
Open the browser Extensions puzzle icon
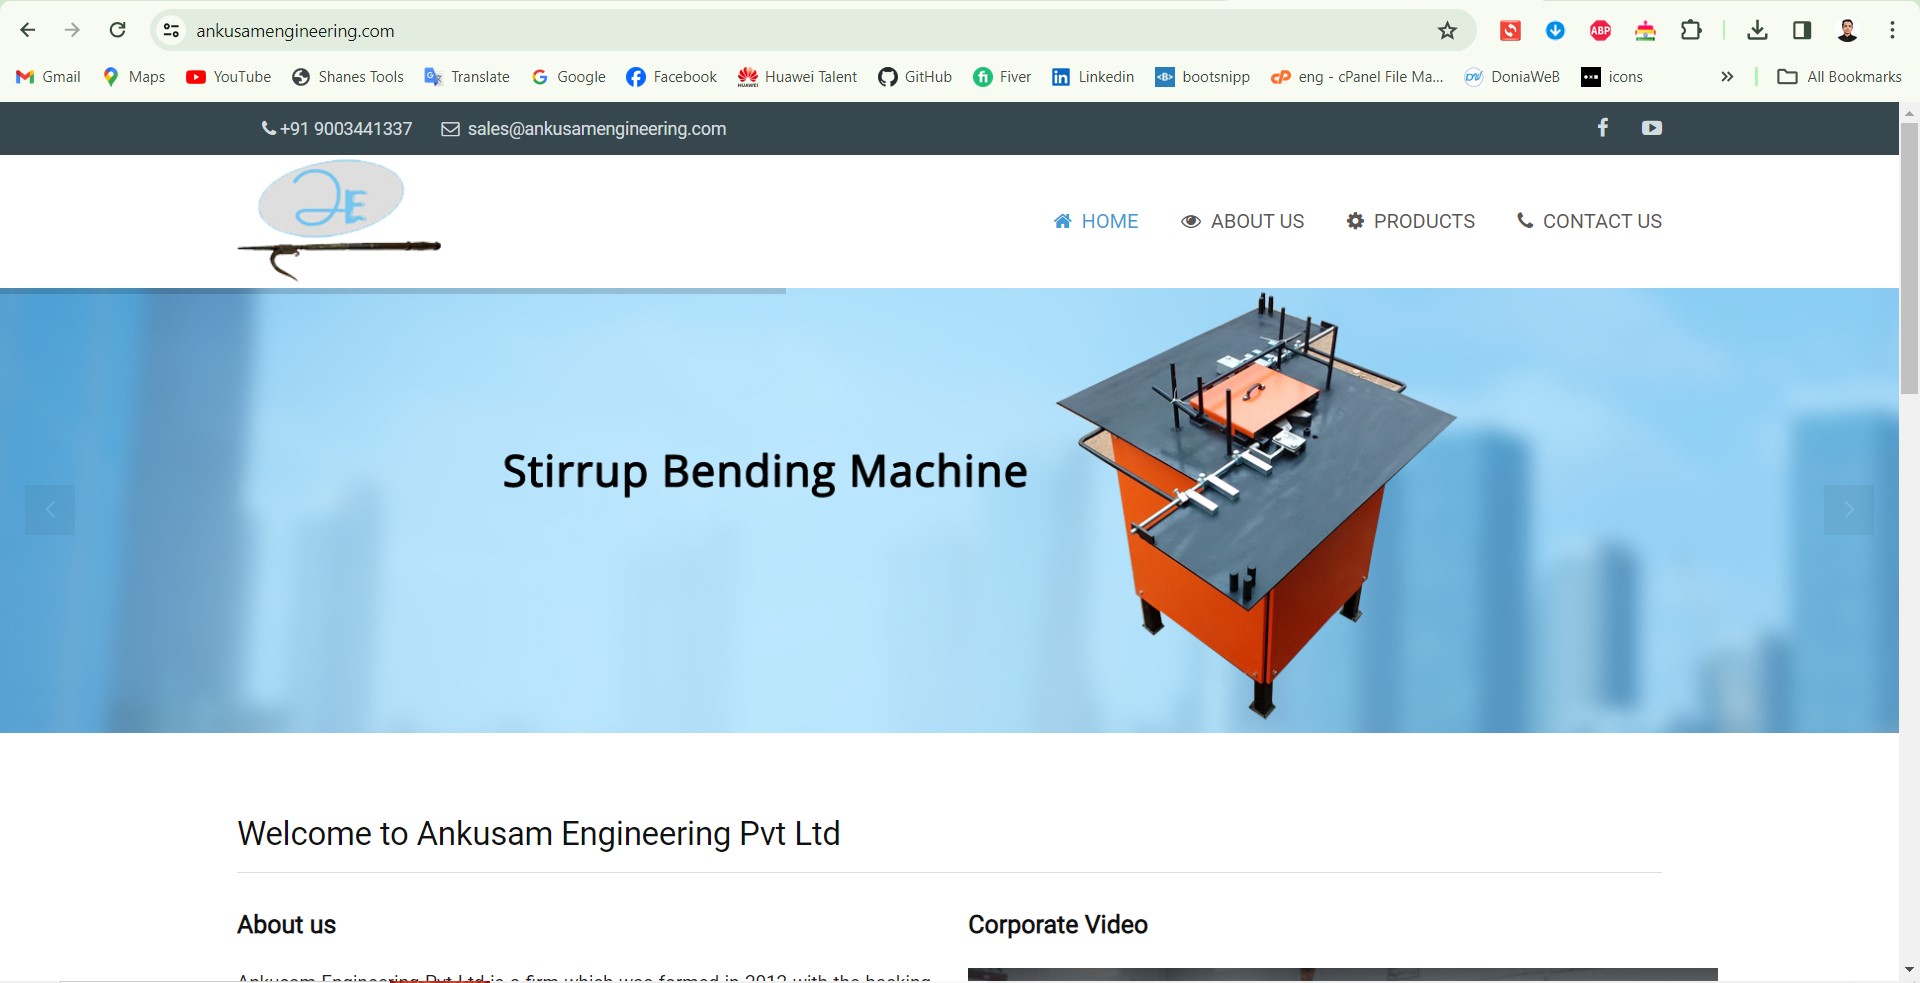click(1691, 31)
